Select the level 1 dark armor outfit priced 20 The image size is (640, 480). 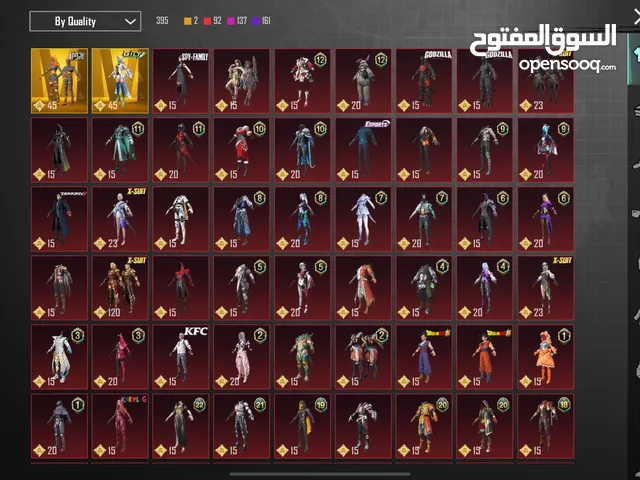(x=59, y=426)
